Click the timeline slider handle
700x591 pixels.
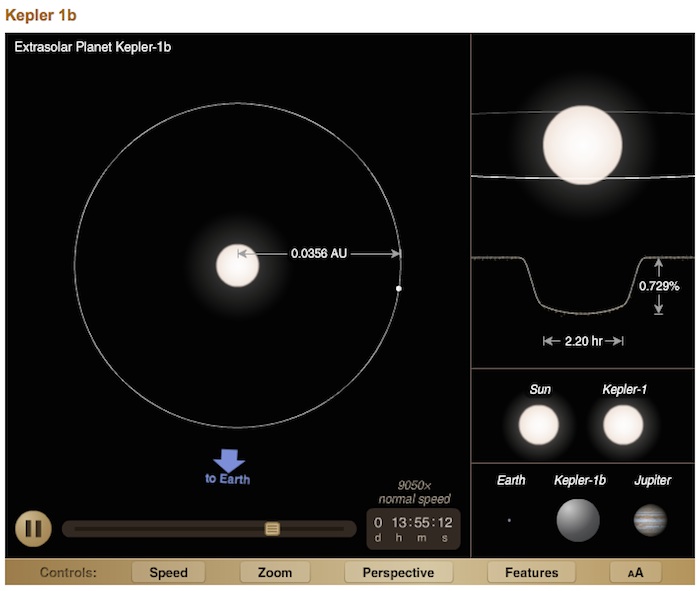point(272,528)
